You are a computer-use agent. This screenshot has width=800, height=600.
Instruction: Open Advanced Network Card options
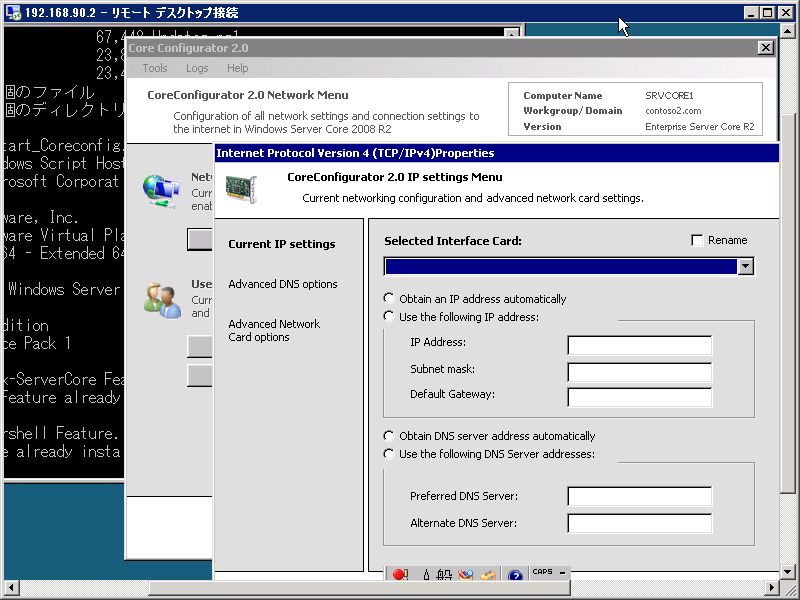[274, 330]
